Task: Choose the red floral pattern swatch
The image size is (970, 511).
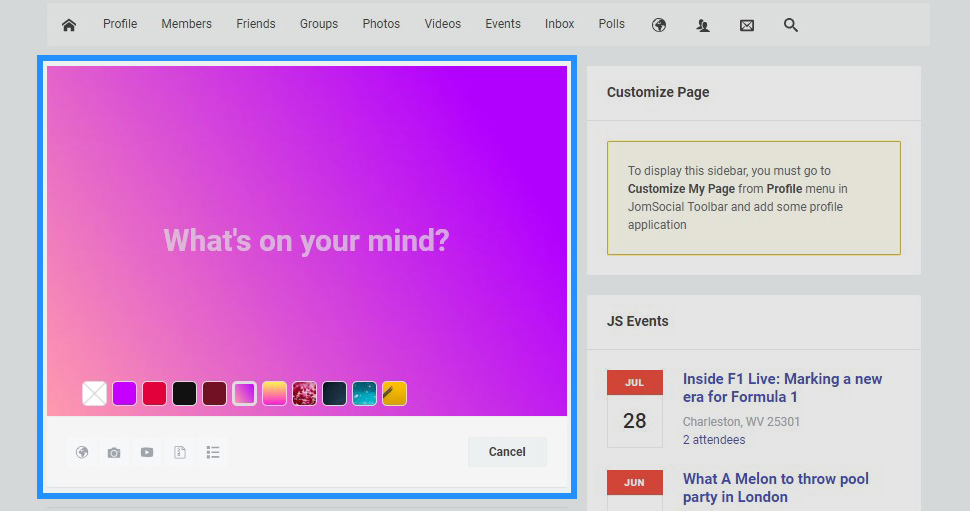Action: point(304,393)
